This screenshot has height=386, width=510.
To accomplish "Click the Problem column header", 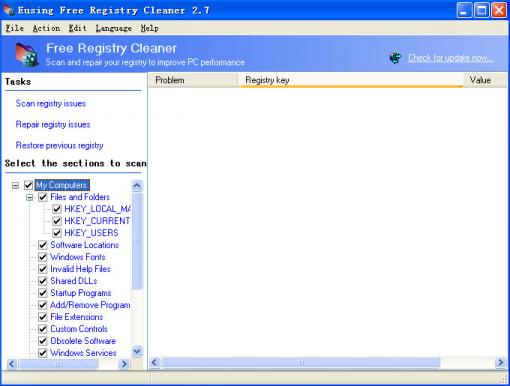I will point(193,80).
